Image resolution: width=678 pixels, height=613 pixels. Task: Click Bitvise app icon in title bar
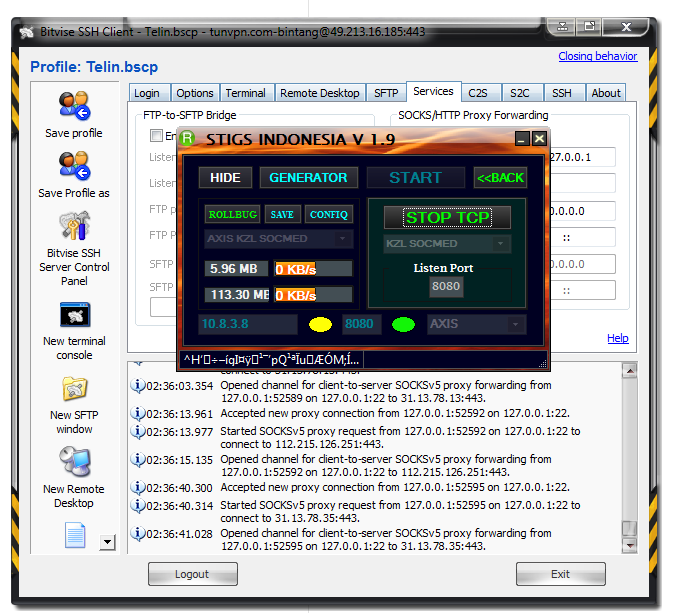click(x=26, y=32)
